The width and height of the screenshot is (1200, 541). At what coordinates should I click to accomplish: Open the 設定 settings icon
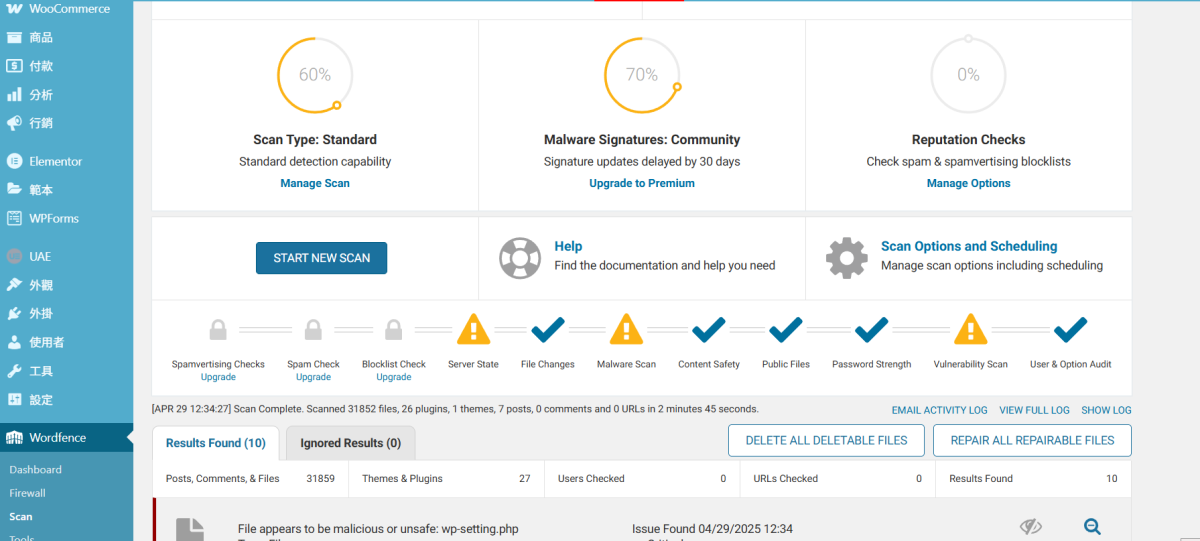tap(14, 399)
